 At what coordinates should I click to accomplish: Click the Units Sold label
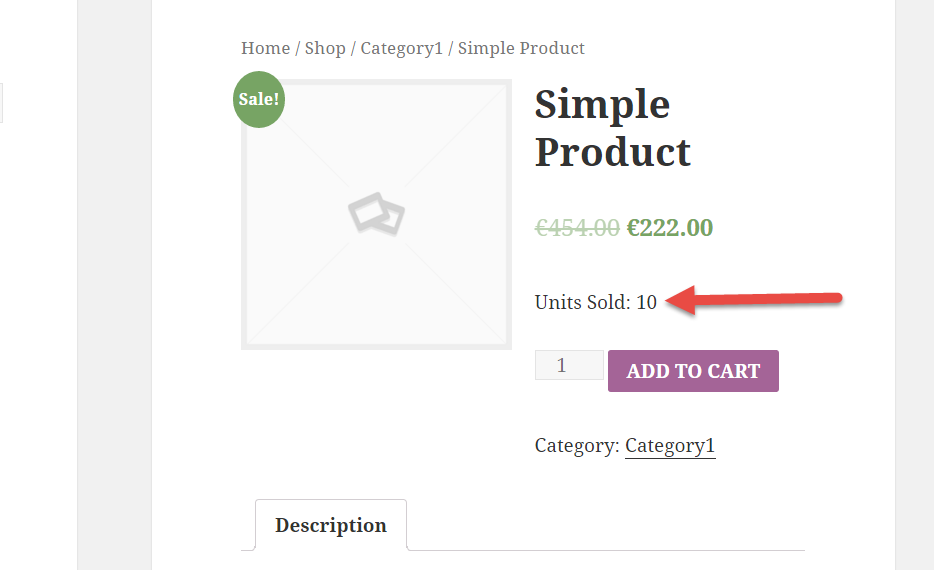click(x=582, y=302)
